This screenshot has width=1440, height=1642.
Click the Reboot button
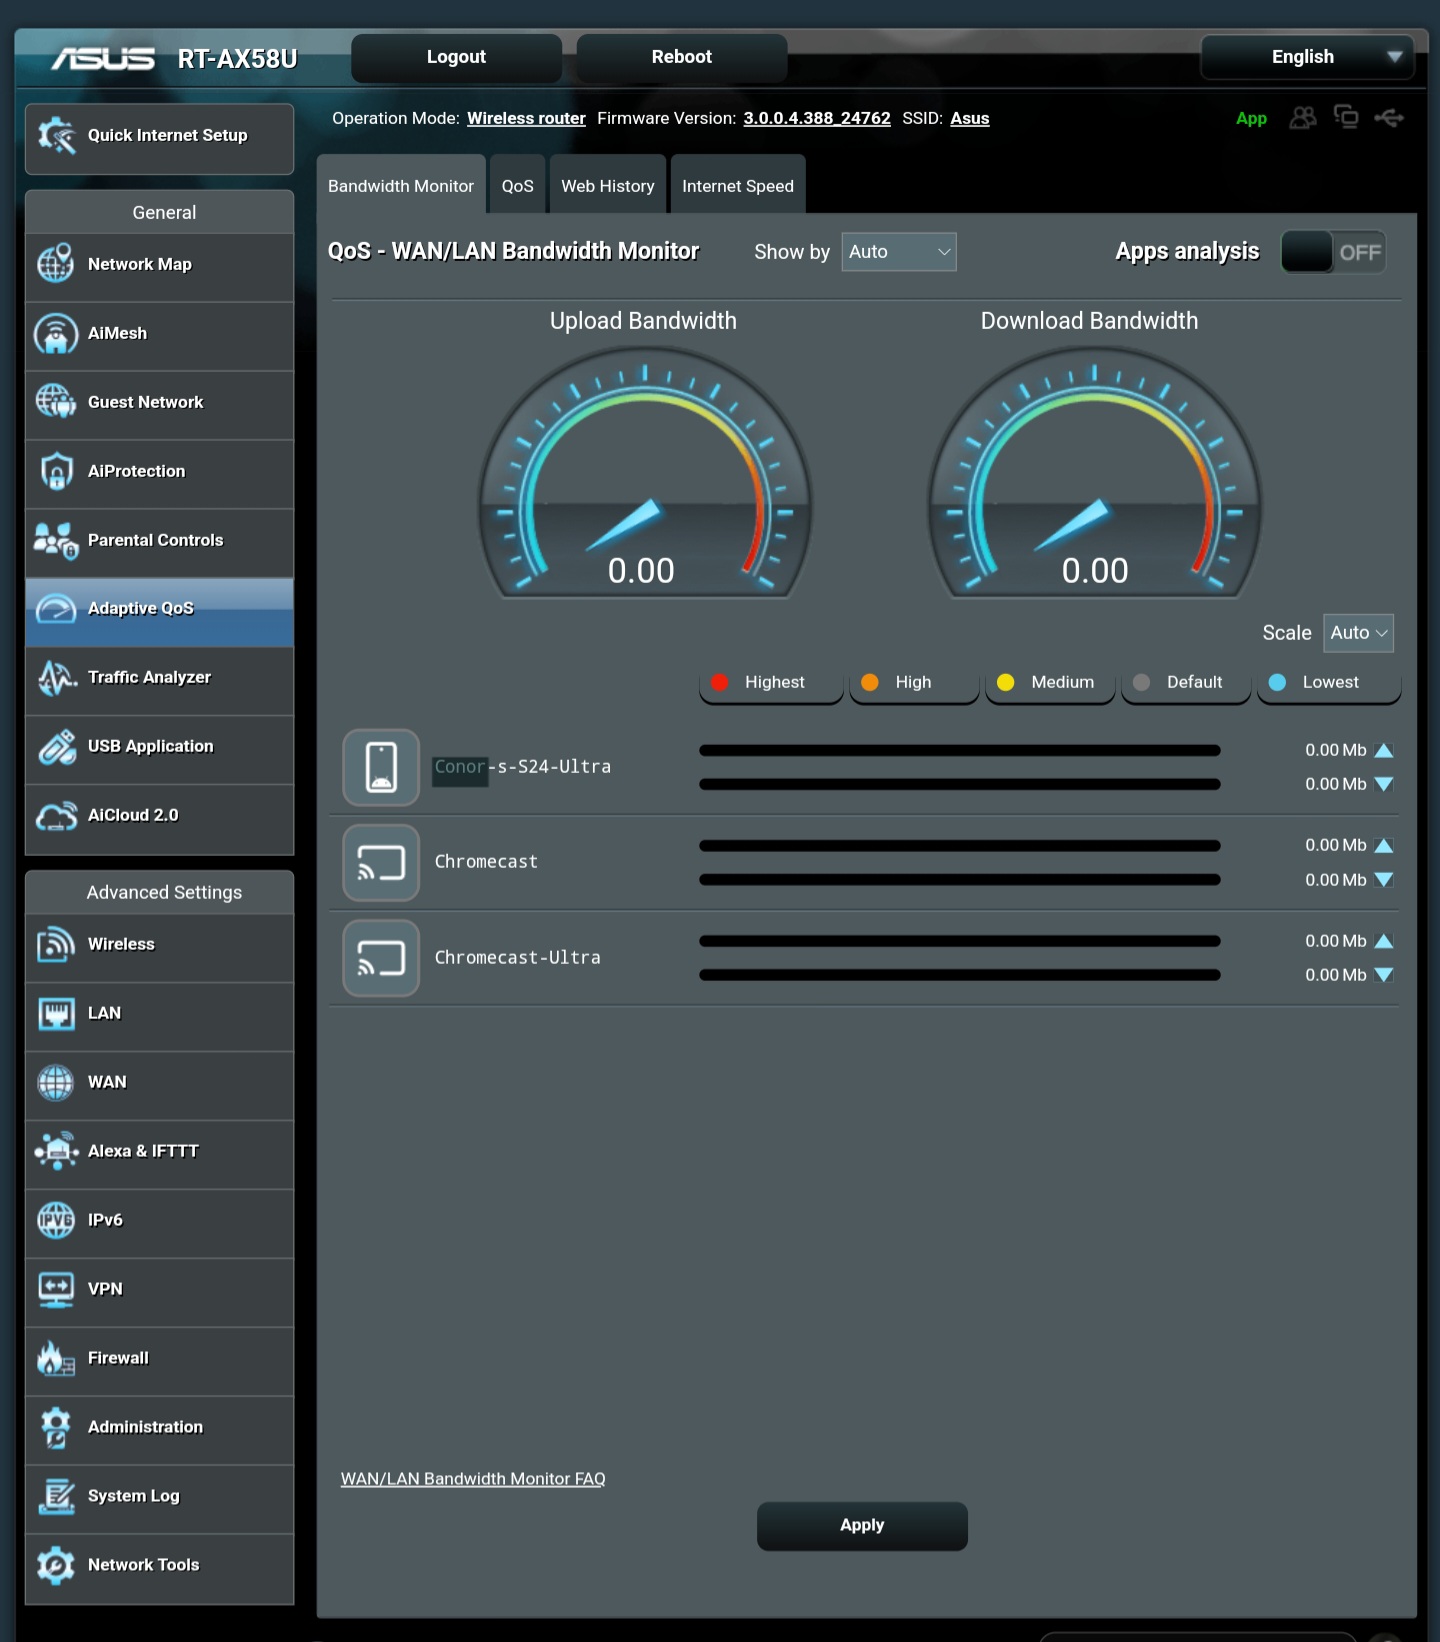click(x=682, y=57)
